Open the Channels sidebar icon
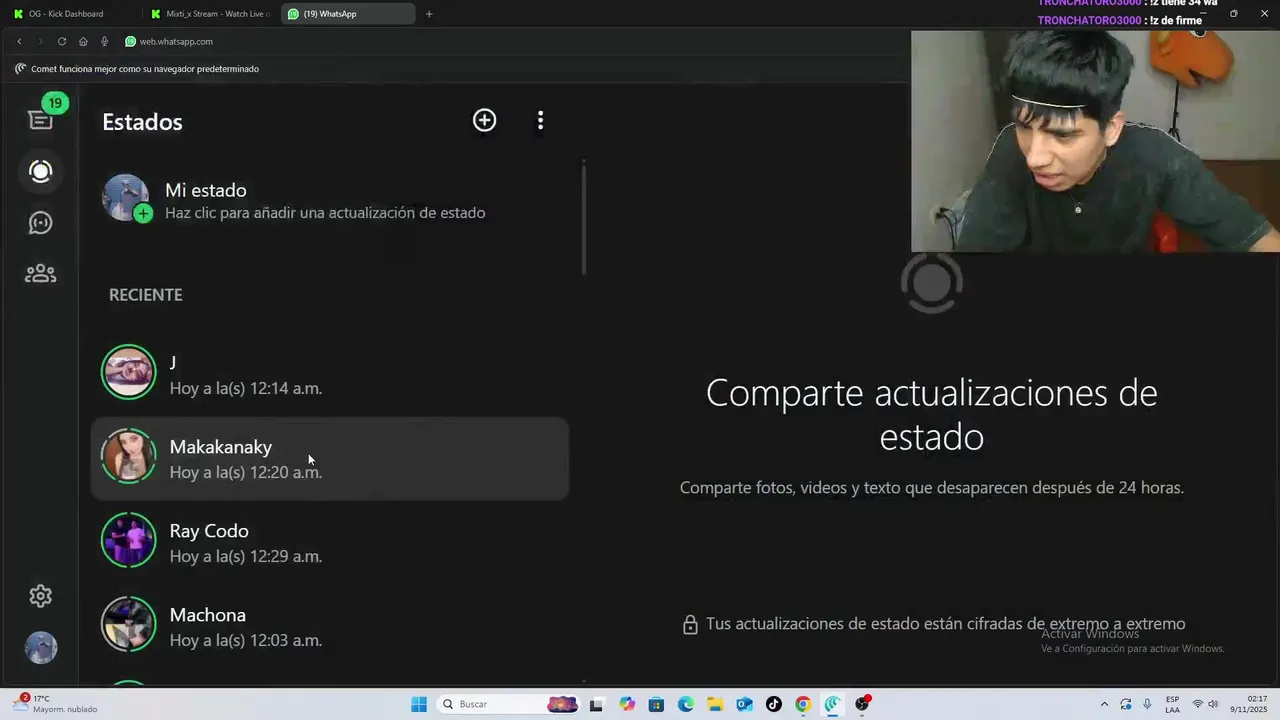The width and height of the screenshot is (1280, 720). coord(41,222)
